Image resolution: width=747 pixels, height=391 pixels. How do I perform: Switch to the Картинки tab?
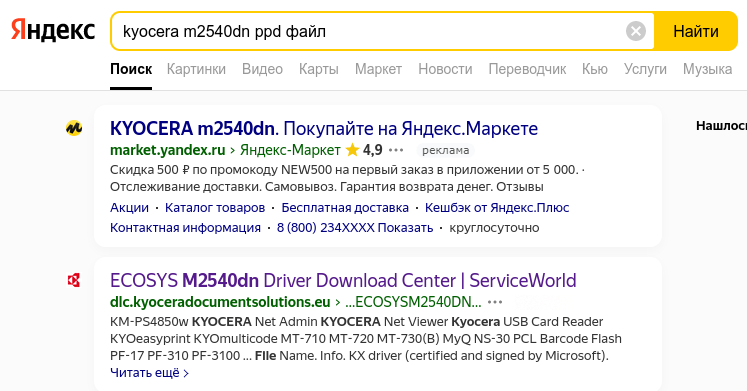click(196, 69)
